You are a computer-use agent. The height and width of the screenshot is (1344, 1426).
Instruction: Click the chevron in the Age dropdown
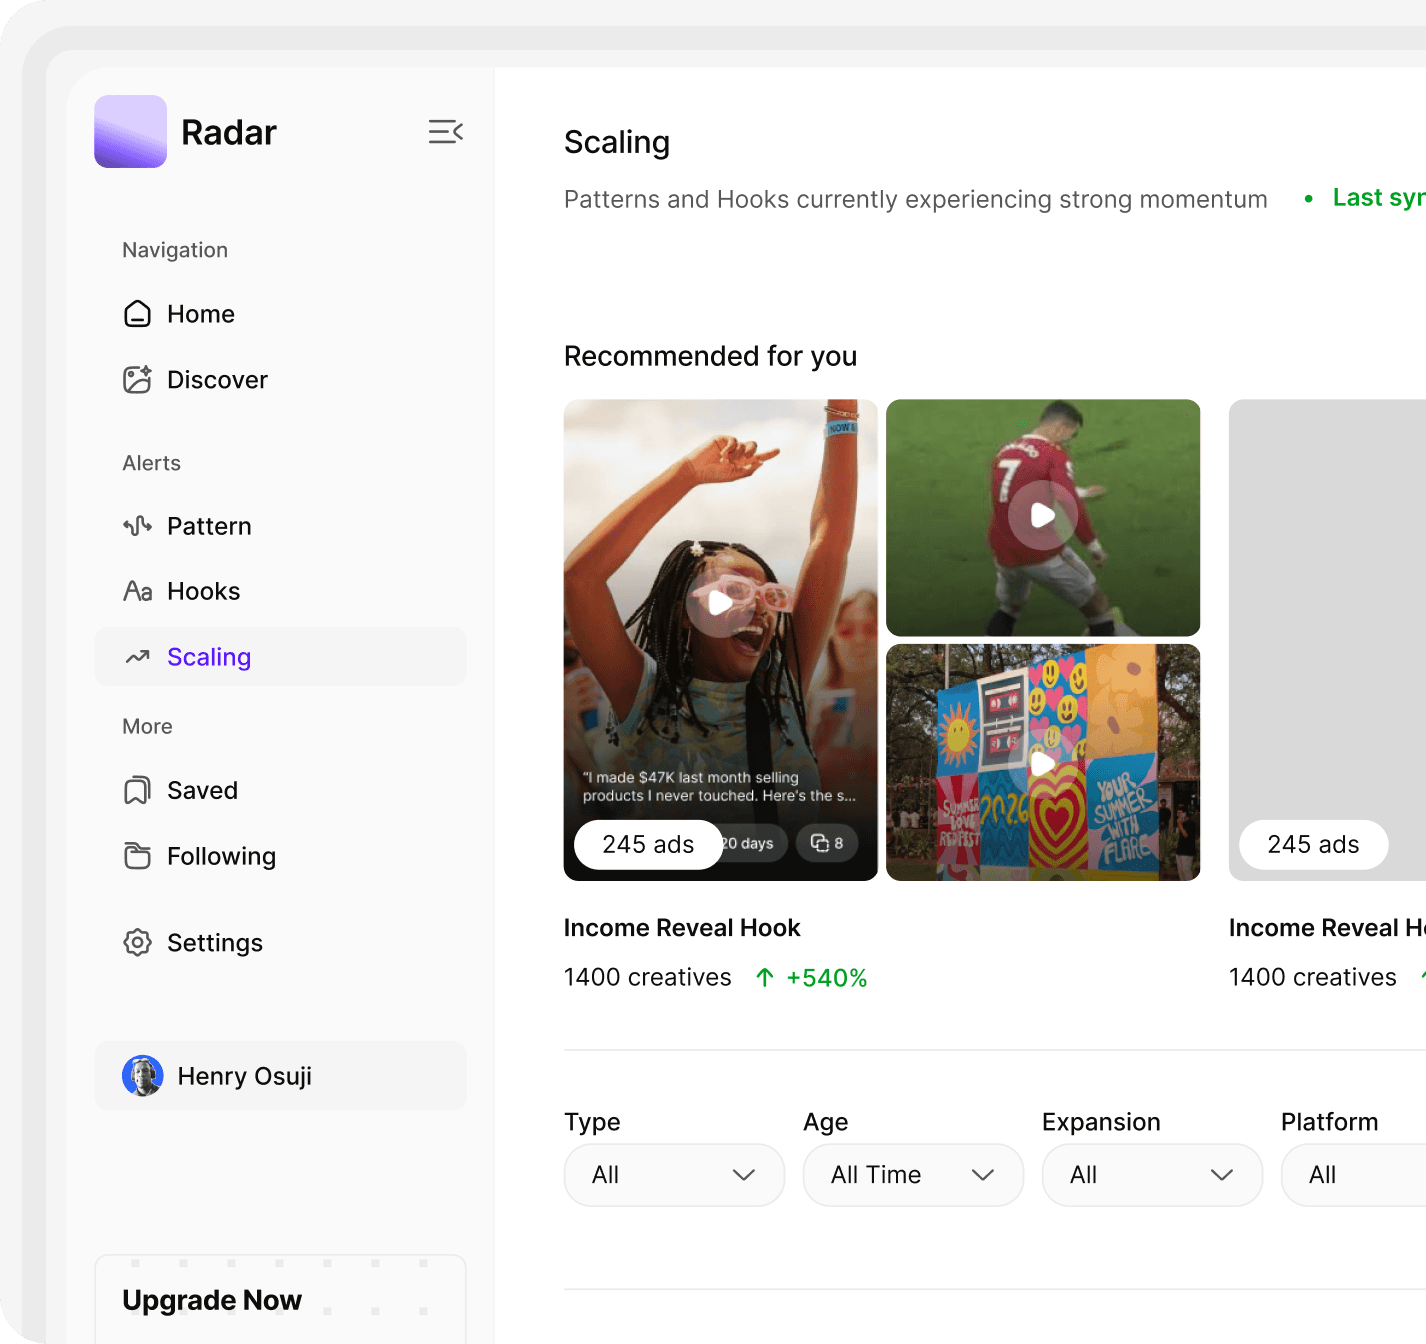tap(983, 1175)
